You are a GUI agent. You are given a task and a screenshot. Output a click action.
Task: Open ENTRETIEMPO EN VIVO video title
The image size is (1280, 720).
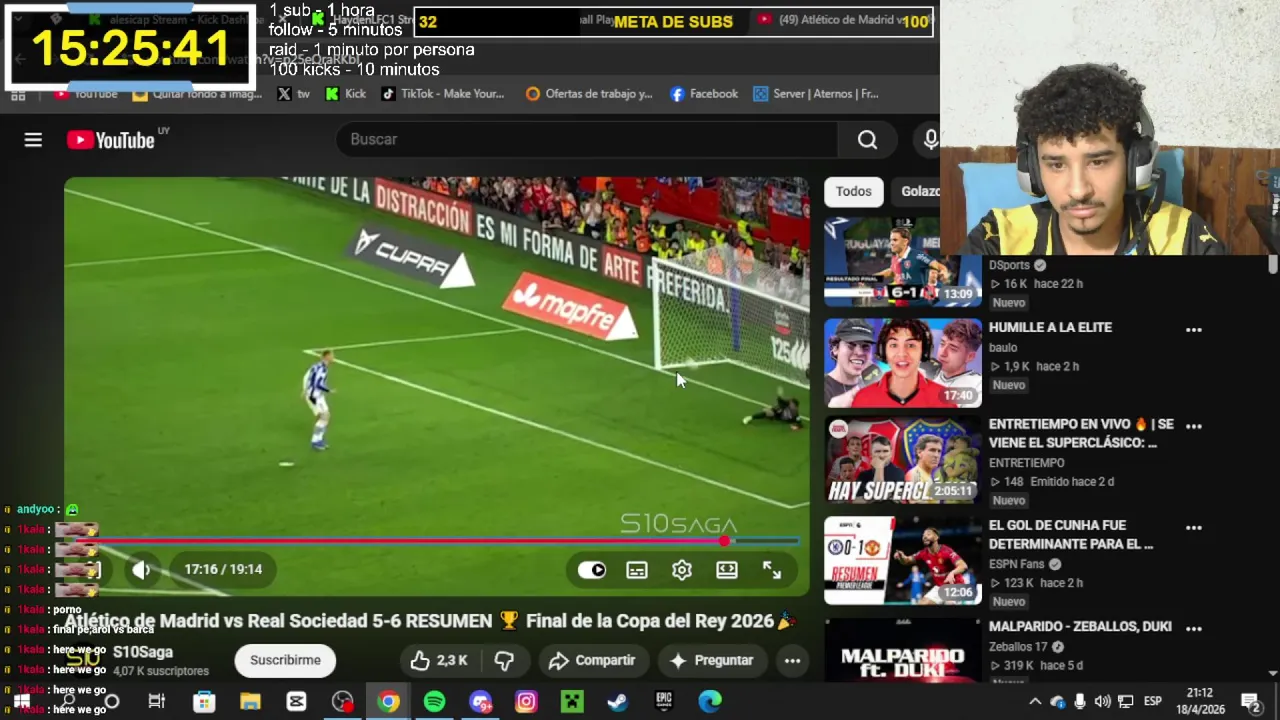(x=1081, y=433)
